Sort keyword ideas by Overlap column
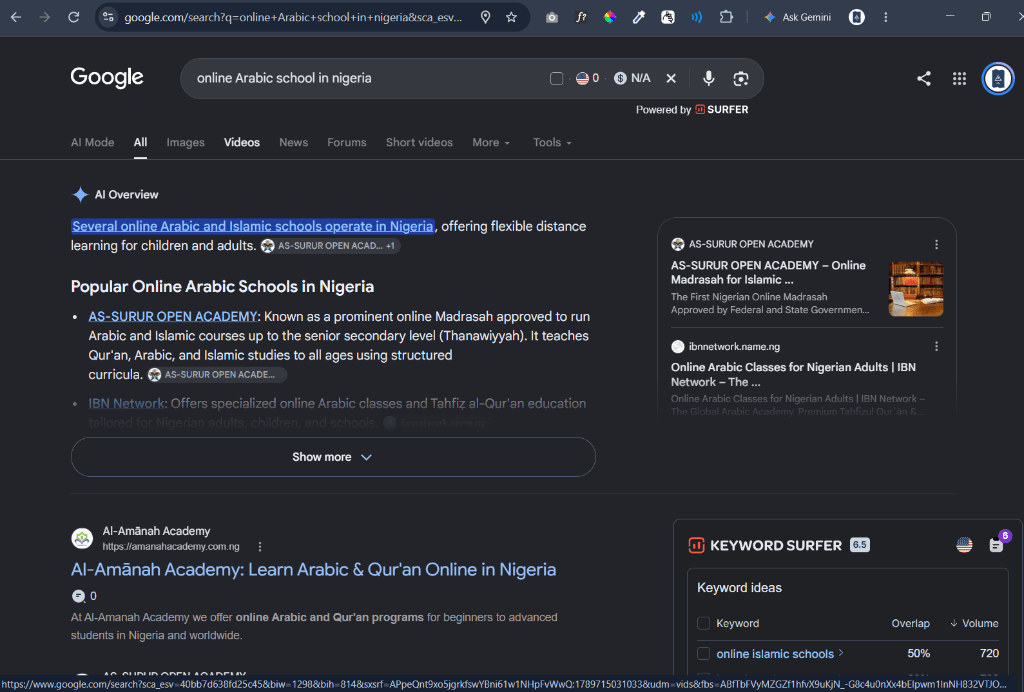The image size is (1024, 692). [x=910, y=623]
